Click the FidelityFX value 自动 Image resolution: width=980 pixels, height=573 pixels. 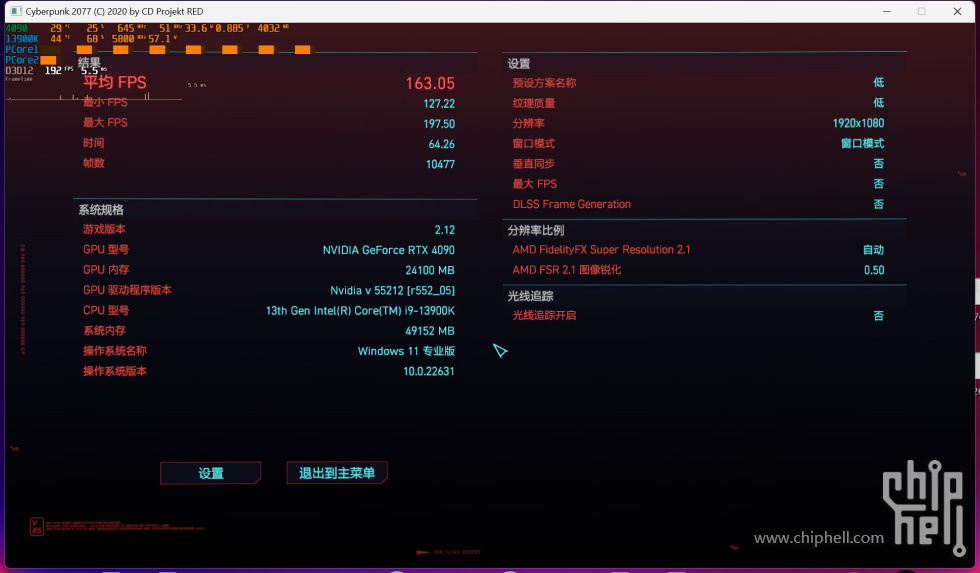tap(873, 250)
